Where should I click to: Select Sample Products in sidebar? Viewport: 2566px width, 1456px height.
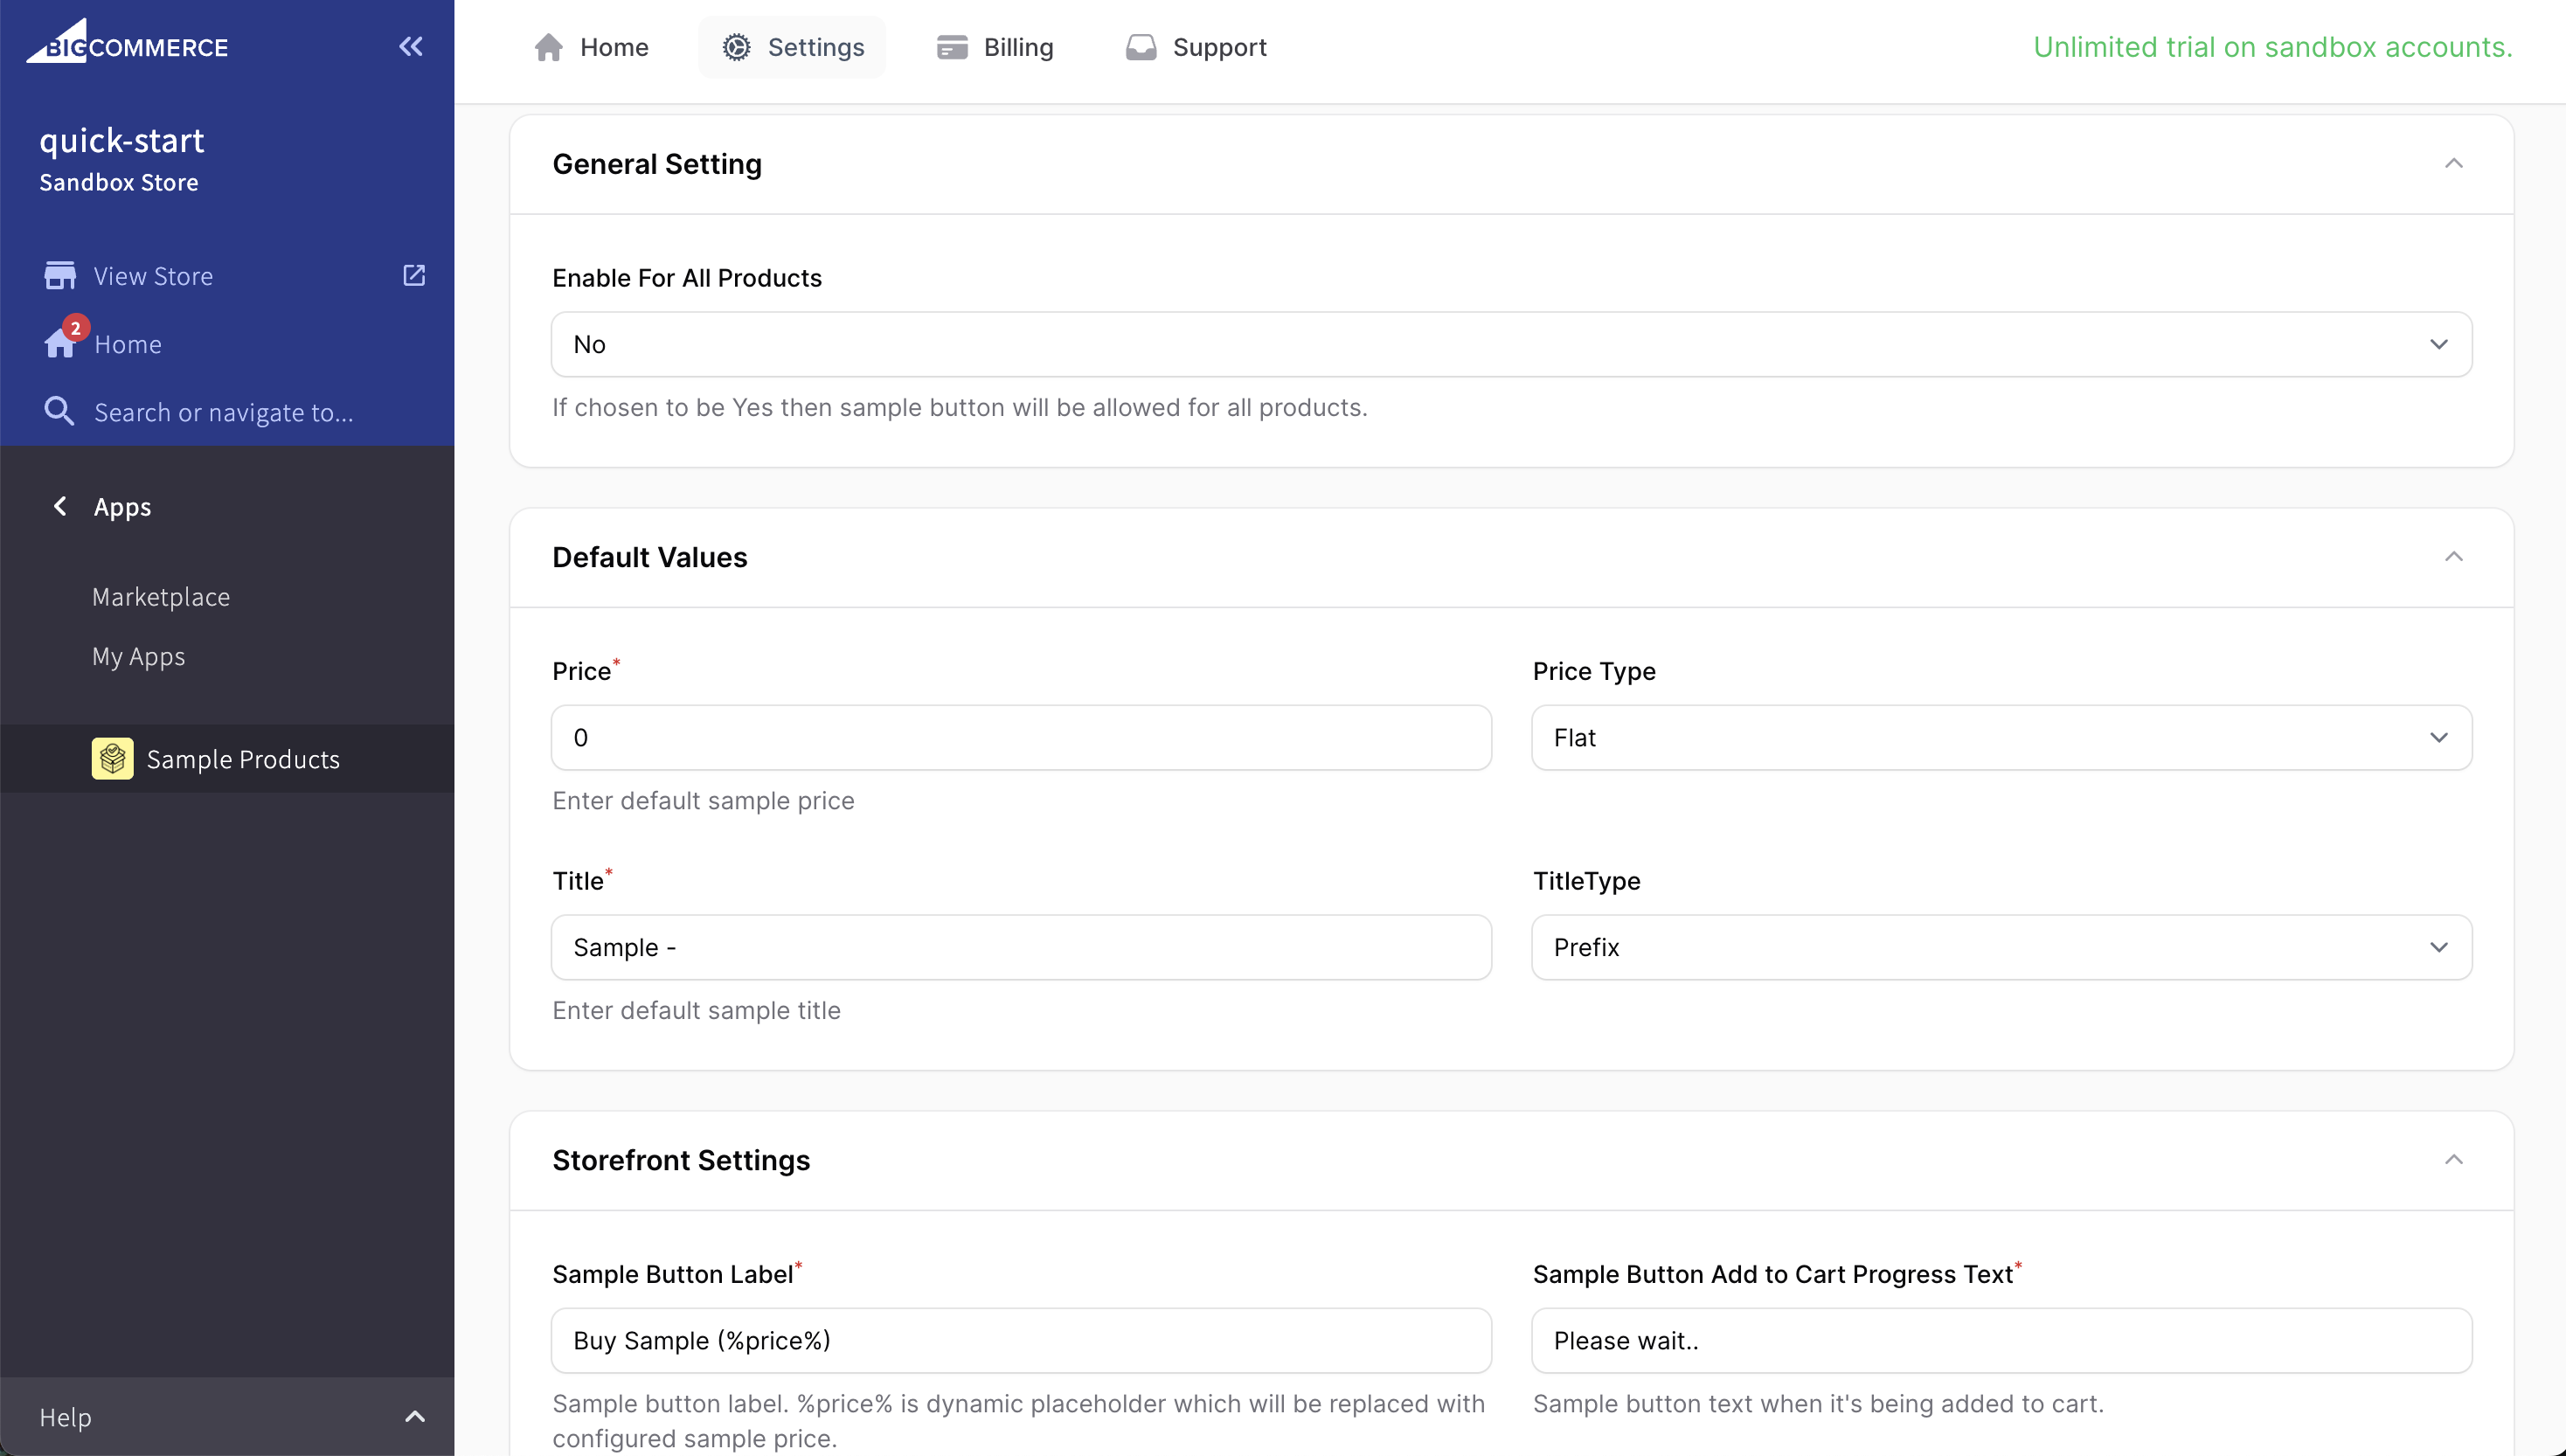point(227,759)
